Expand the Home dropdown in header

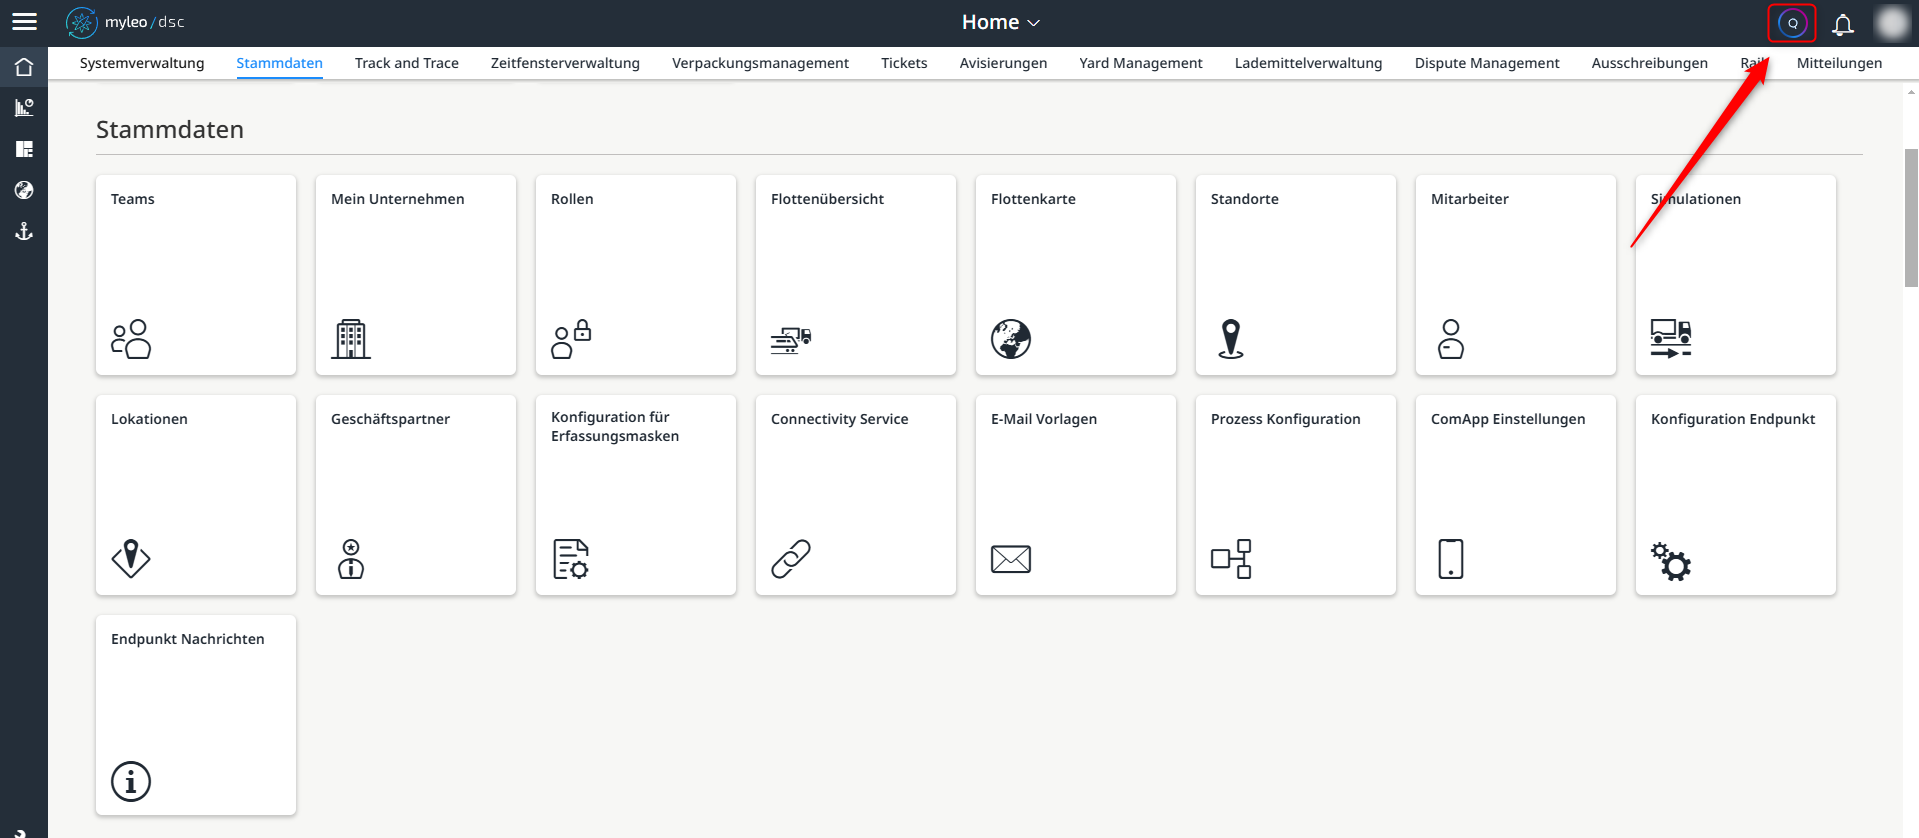(x=1001, y=22)
